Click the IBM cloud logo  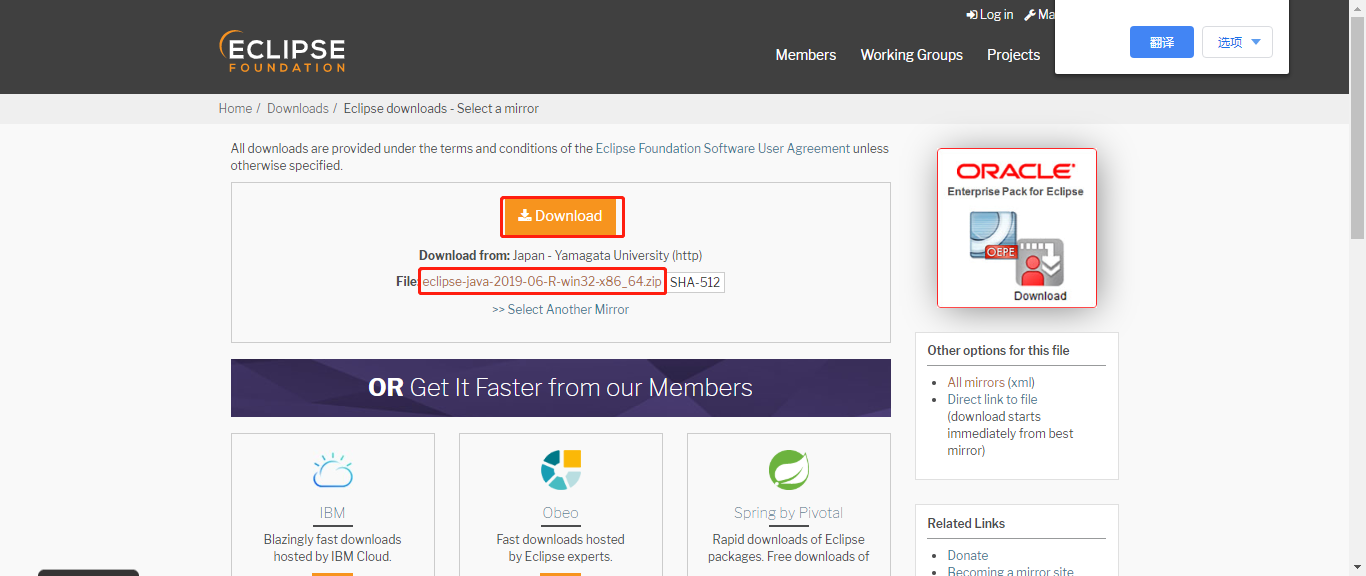pos(332,471)
